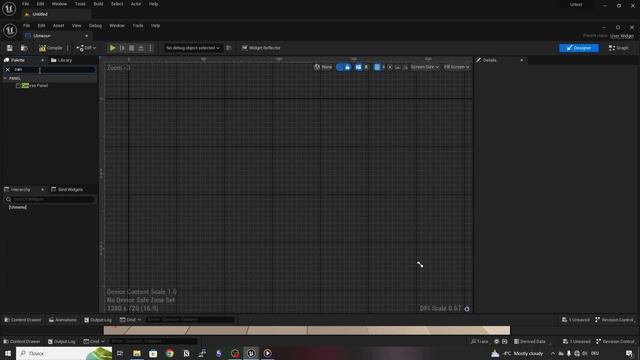The image size is (640, 360).
Task: Click the Windows Start button
Action: click(7, 353)
